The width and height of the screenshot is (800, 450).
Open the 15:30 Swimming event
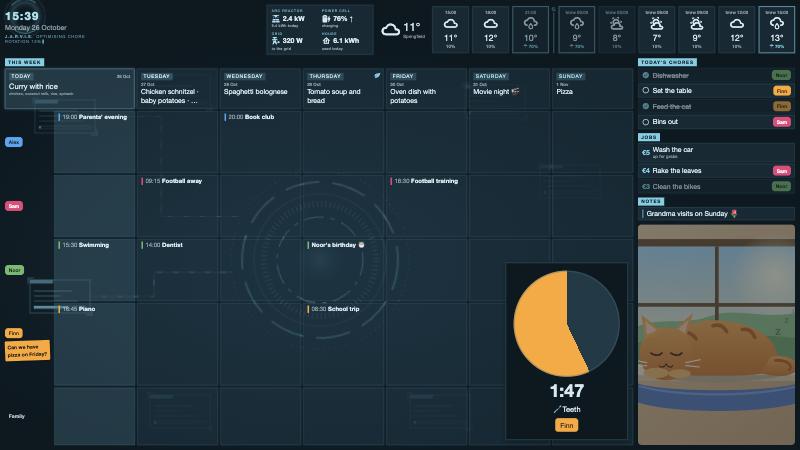[84, 245]
